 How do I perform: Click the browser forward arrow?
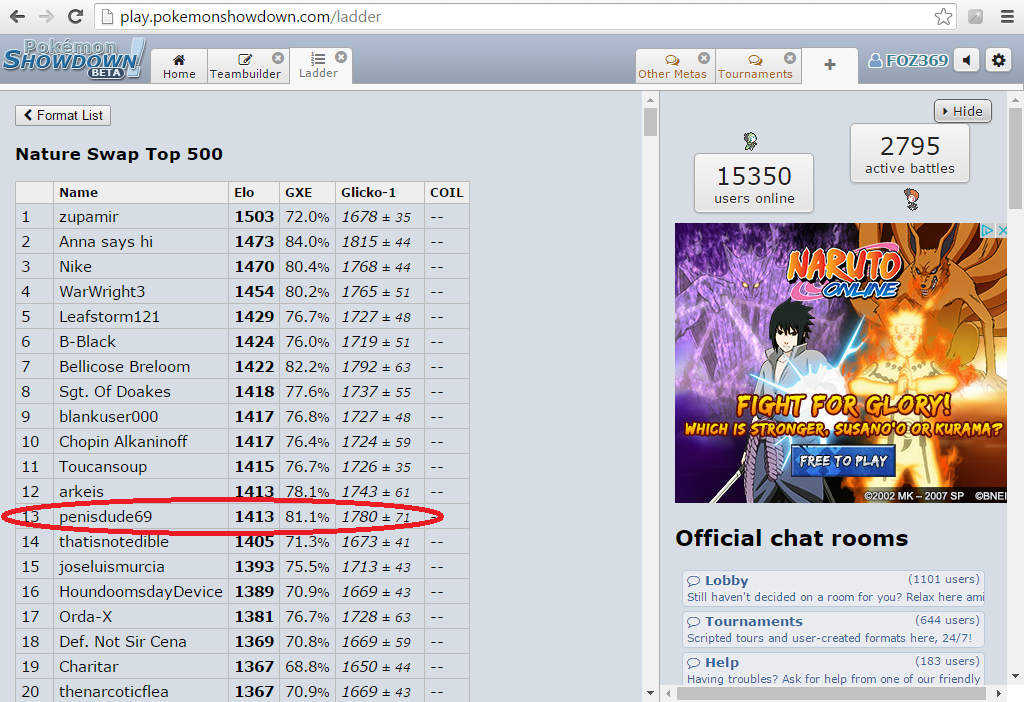tap(46, 16)
